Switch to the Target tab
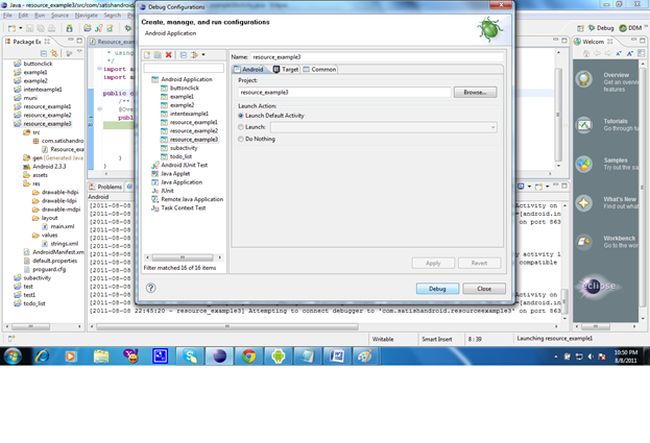The width and height of the screenshot is (650, 443). coord(286,69)
